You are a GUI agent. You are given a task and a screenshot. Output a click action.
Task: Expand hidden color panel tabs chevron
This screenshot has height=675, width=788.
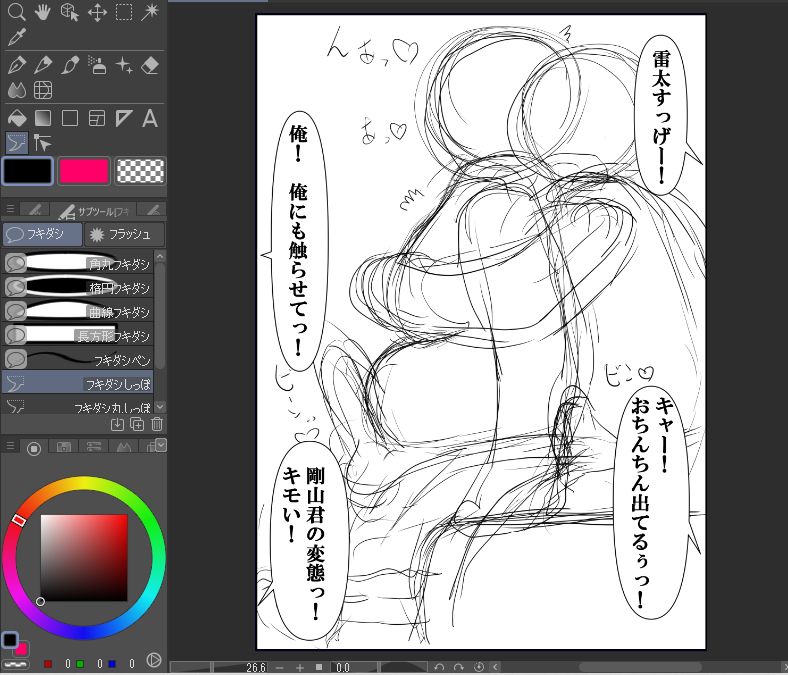(x=160, y=444)
